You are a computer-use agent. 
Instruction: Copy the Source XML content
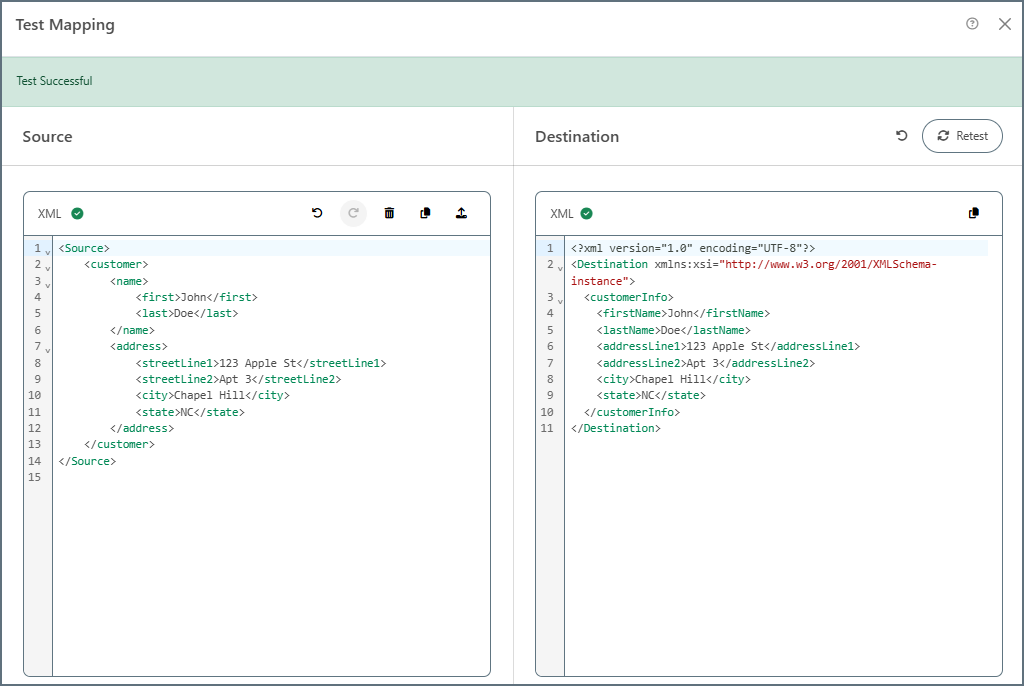point(425,213)
